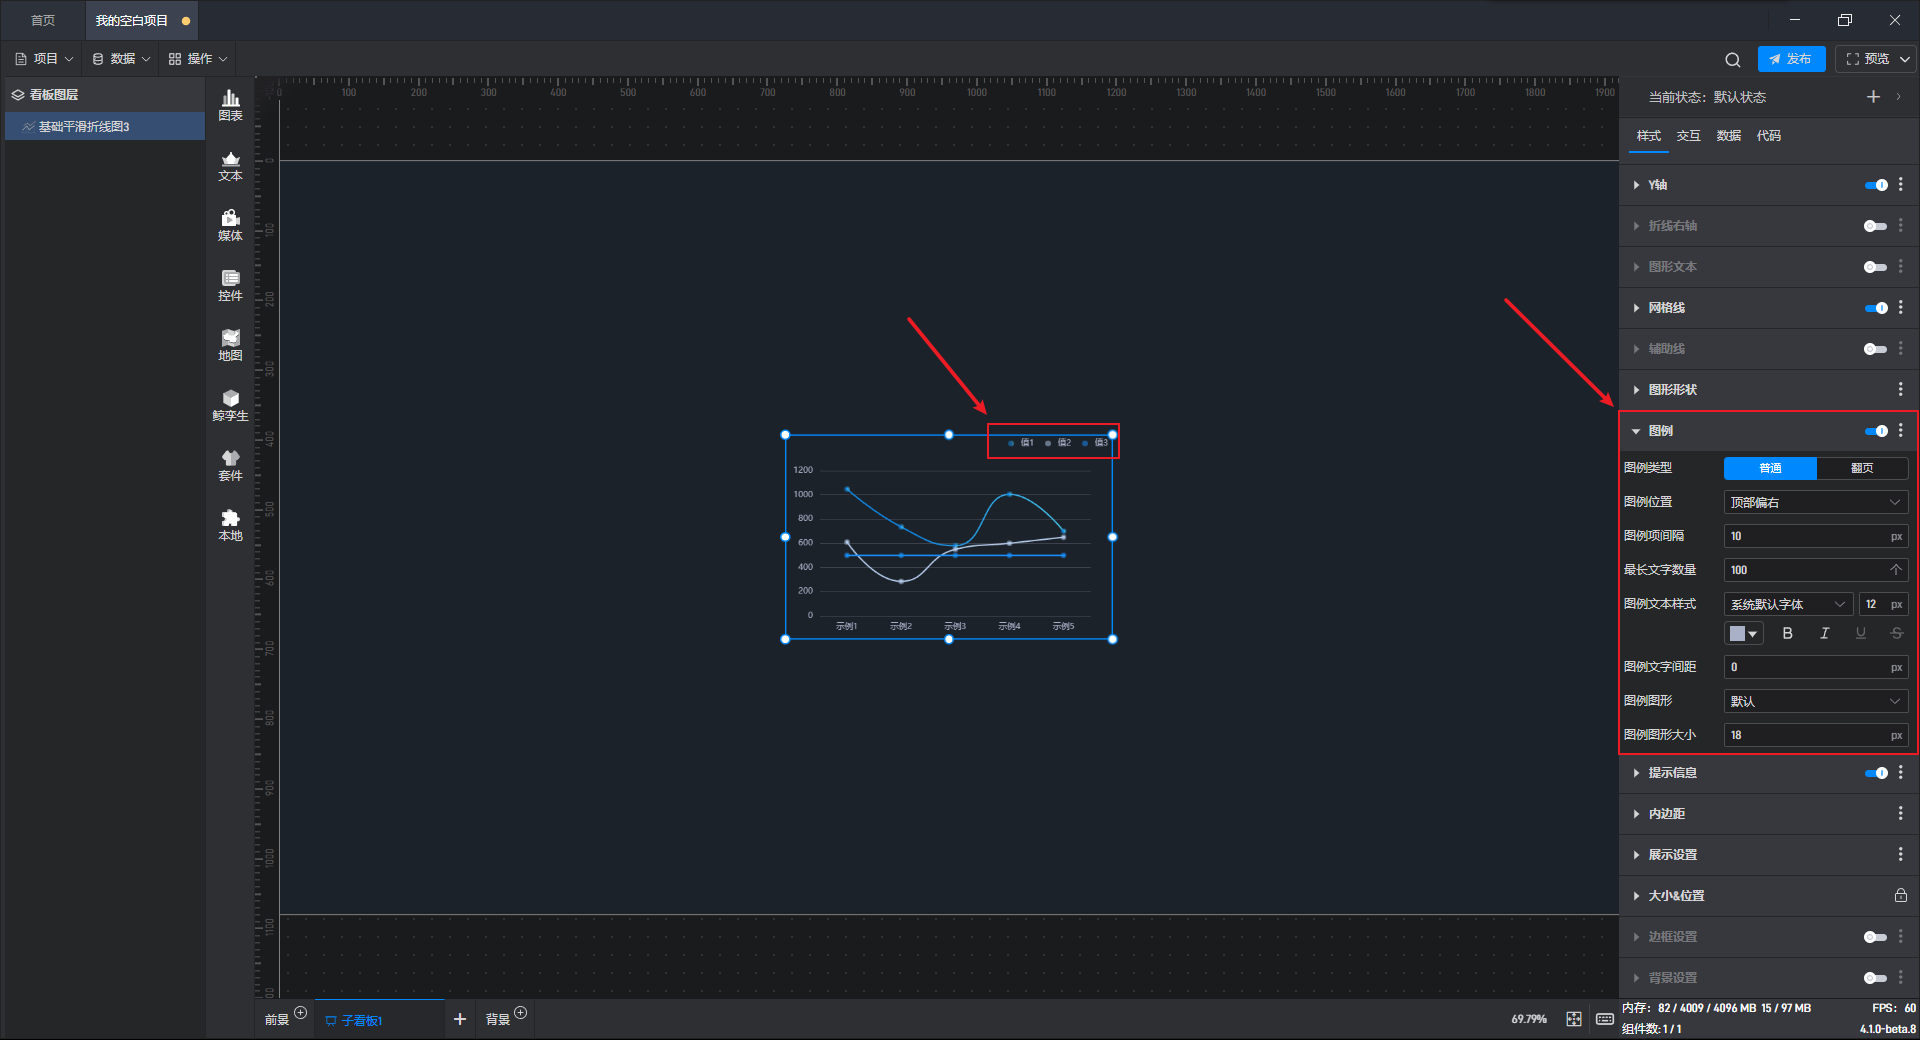Open the 图例位置 dropdown

click(x=1816, y=502)
